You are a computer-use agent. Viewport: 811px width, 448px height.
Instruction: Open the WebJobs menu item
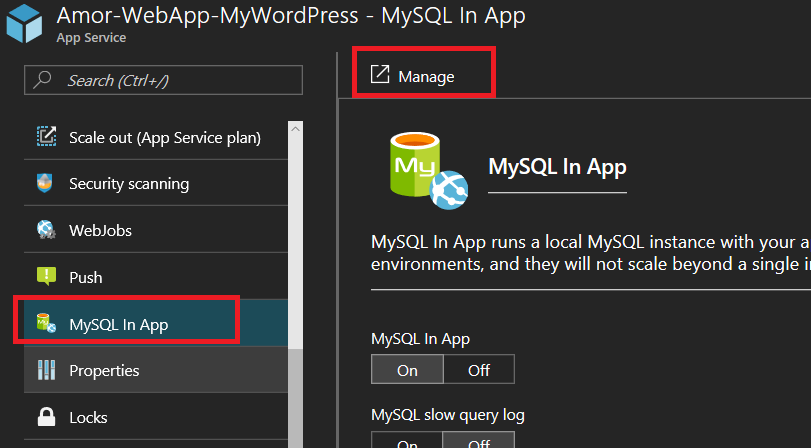click(x=156, y=230)
